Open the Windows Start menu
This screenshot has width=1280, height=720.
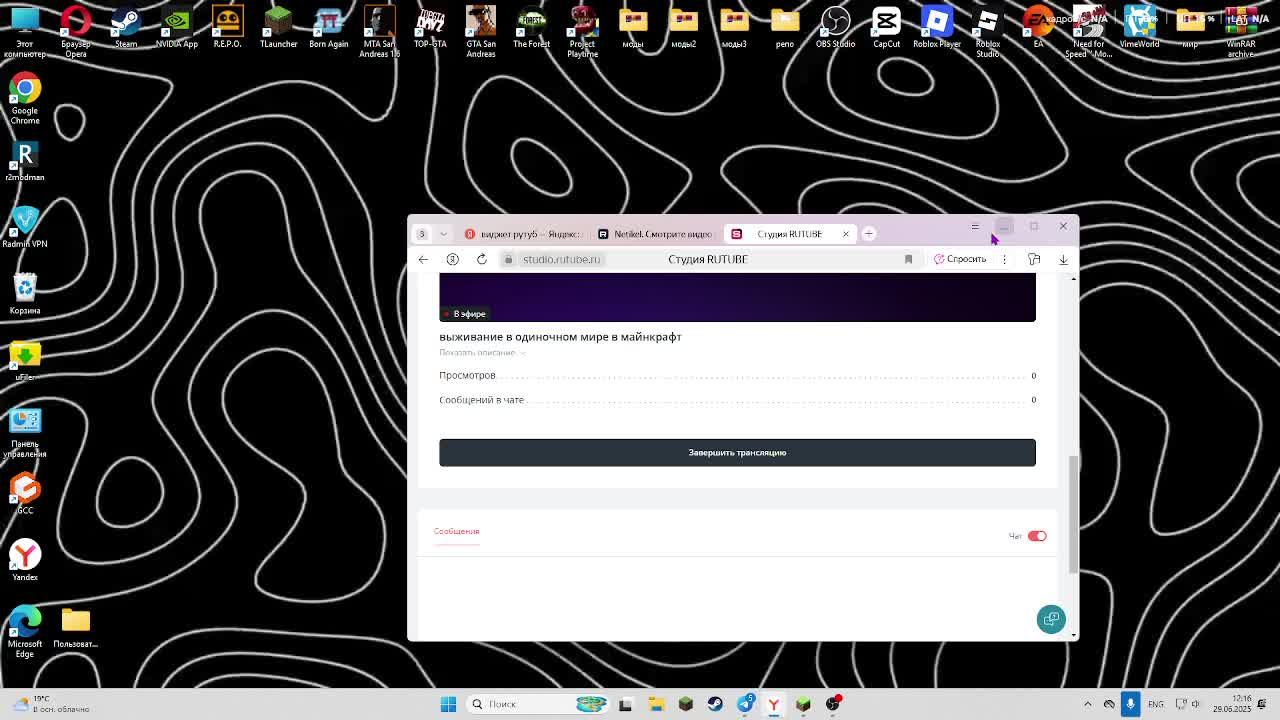tap(448, 704)
